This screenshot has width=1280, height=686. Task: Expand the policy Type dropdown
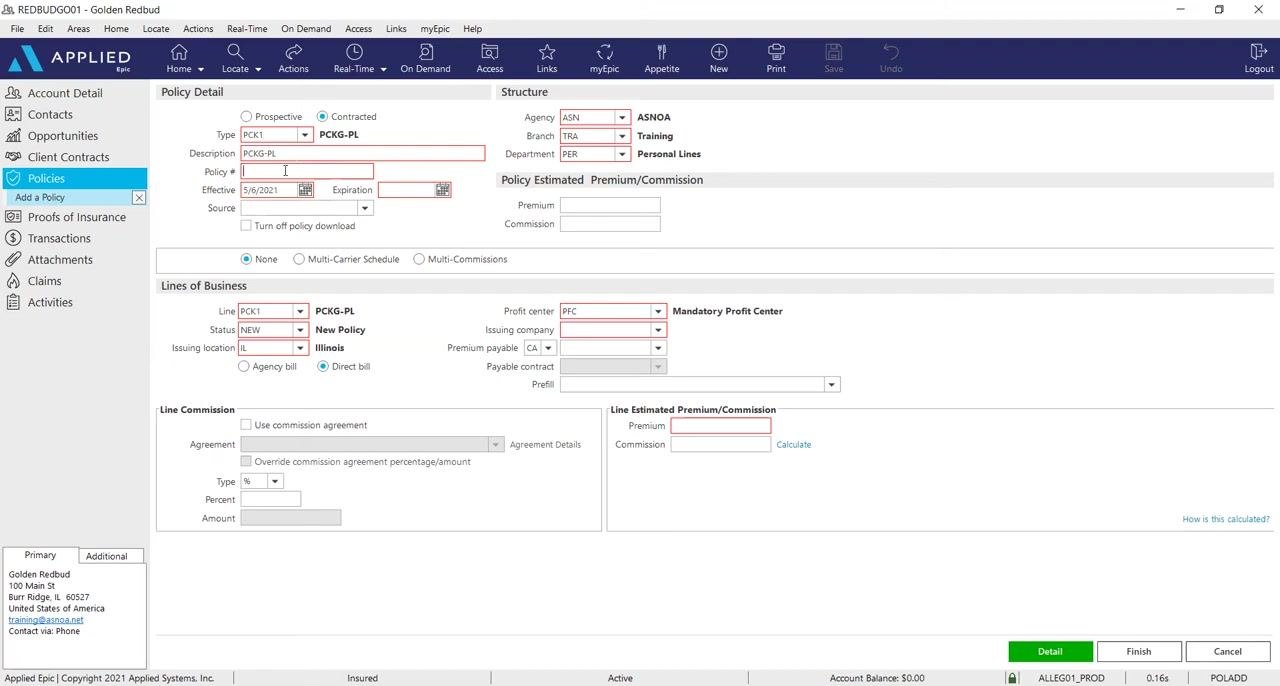(305, 135)
